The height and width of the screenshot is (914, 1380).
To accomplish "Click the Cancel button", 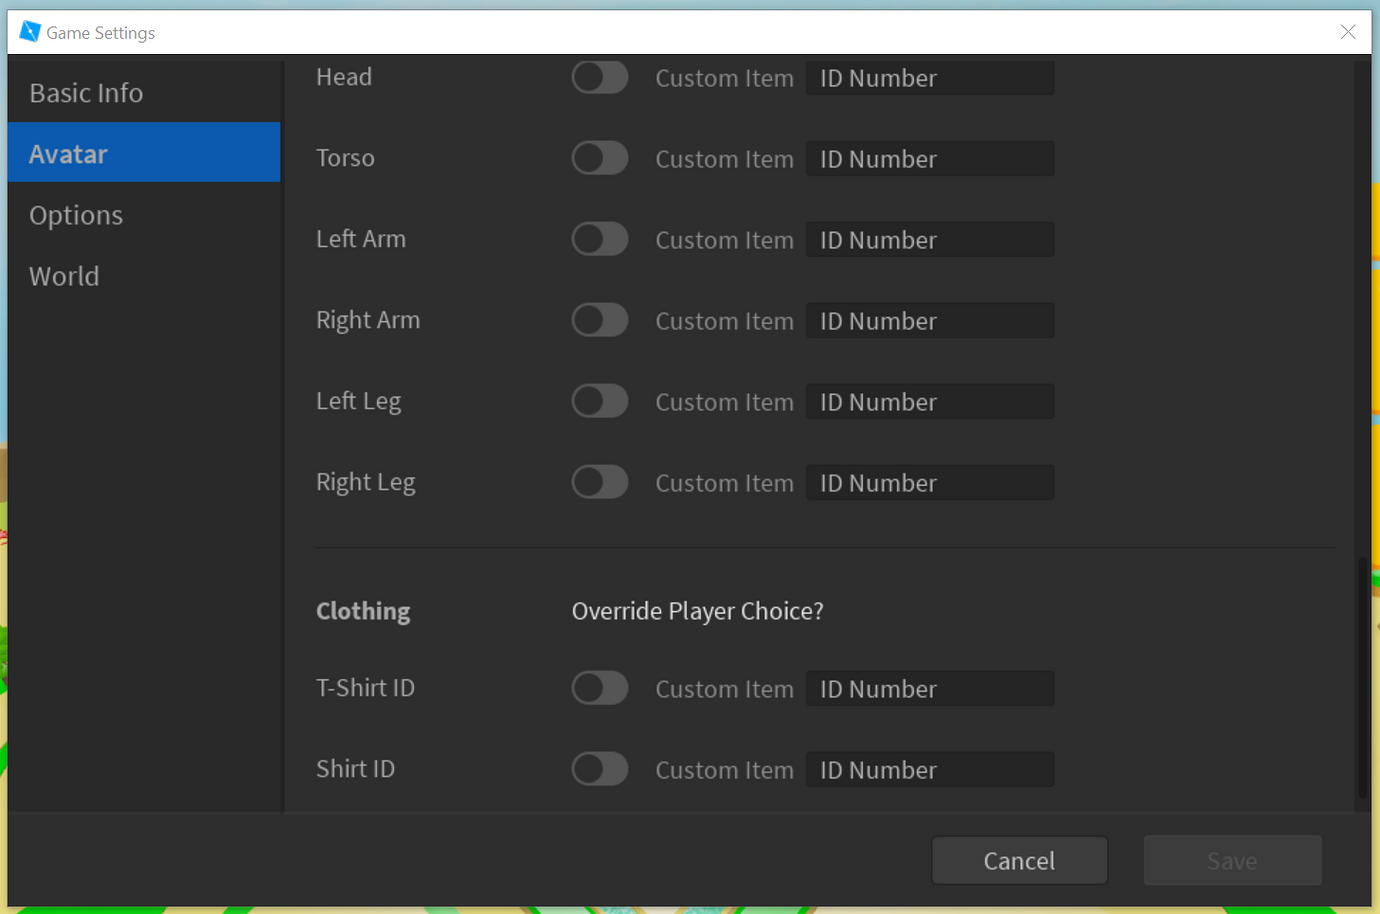I will [1019, 860].
